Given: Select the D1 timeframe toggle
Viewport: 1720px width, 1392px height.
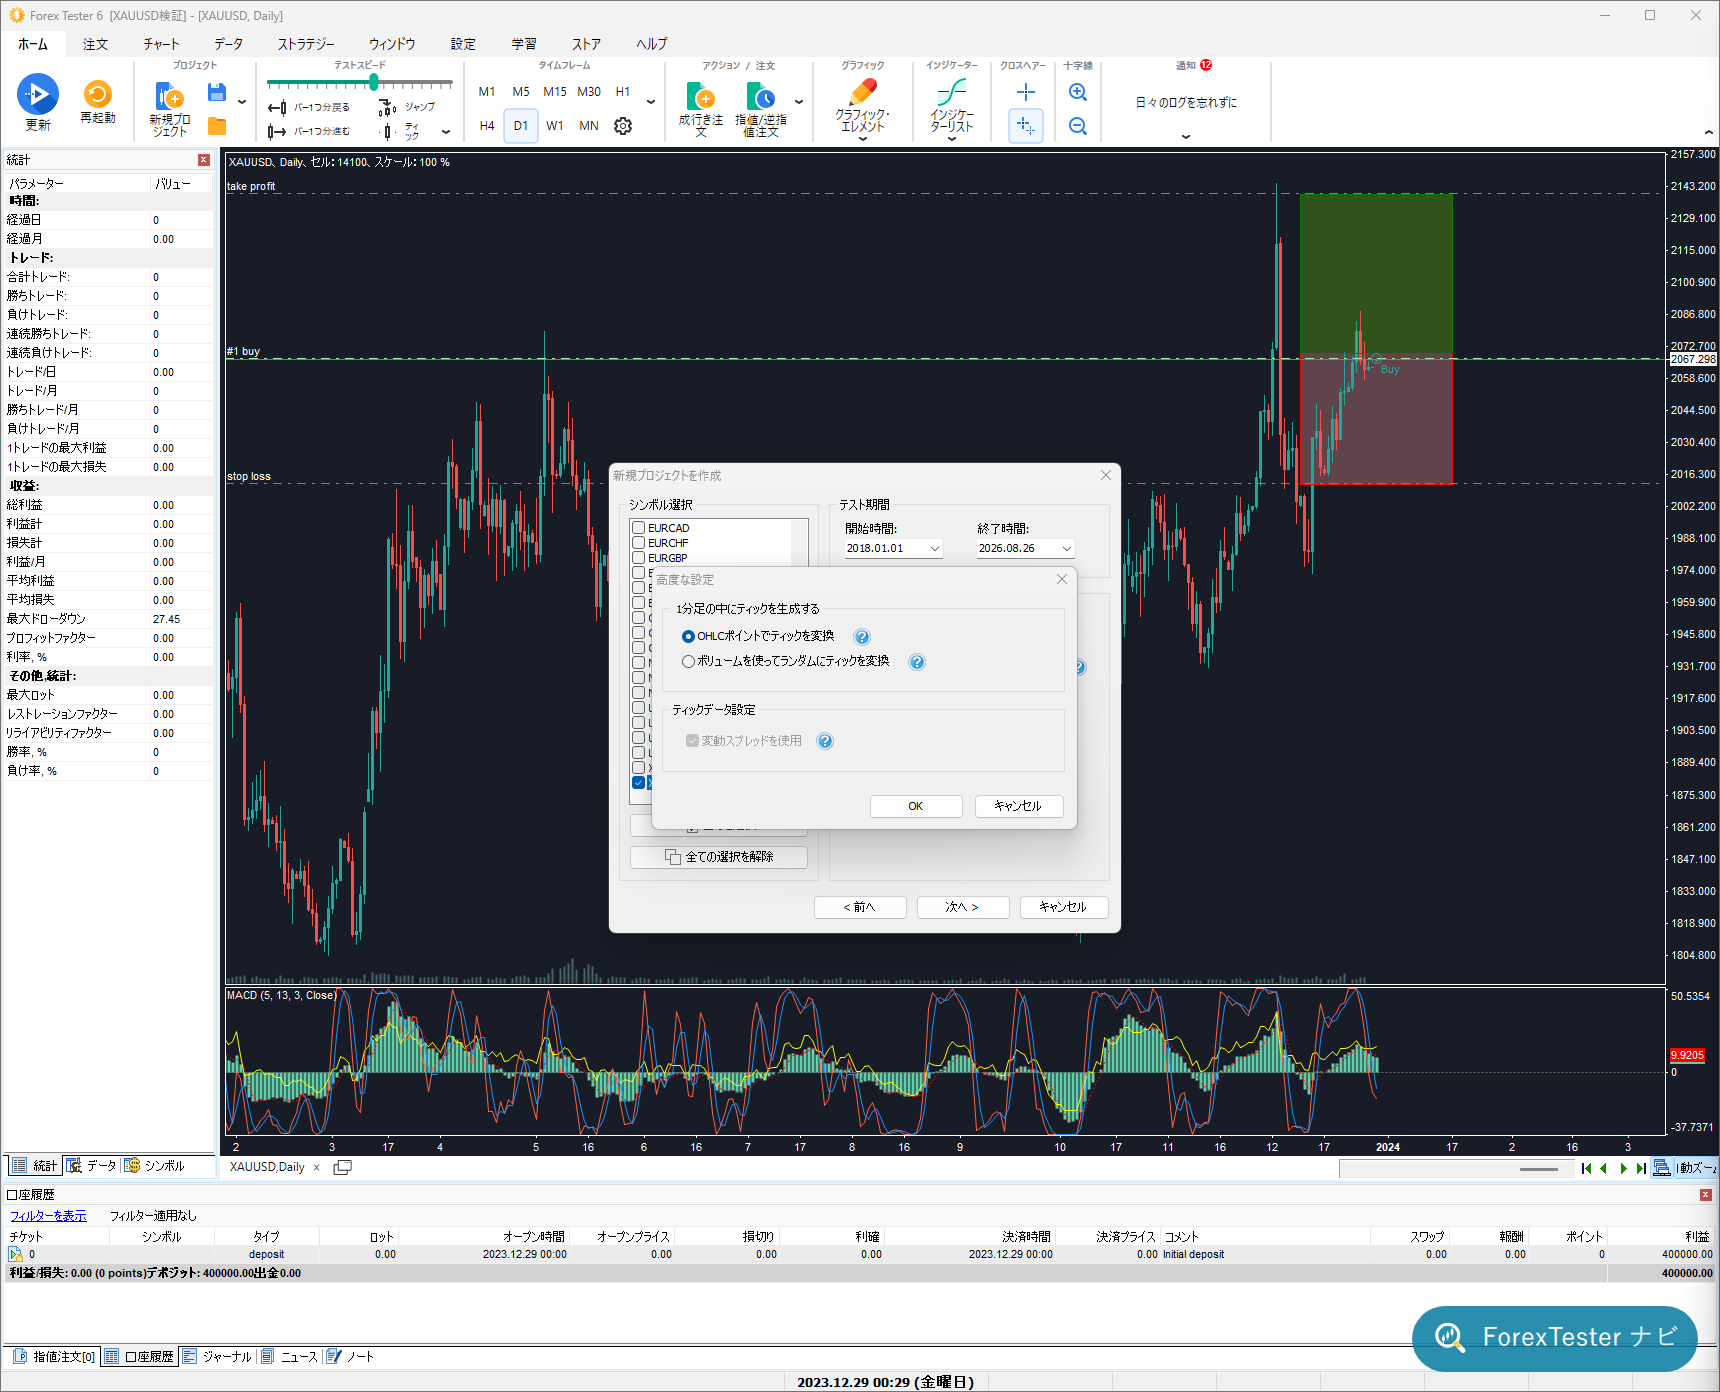Looking at the screenshot, I should (521, 126).
